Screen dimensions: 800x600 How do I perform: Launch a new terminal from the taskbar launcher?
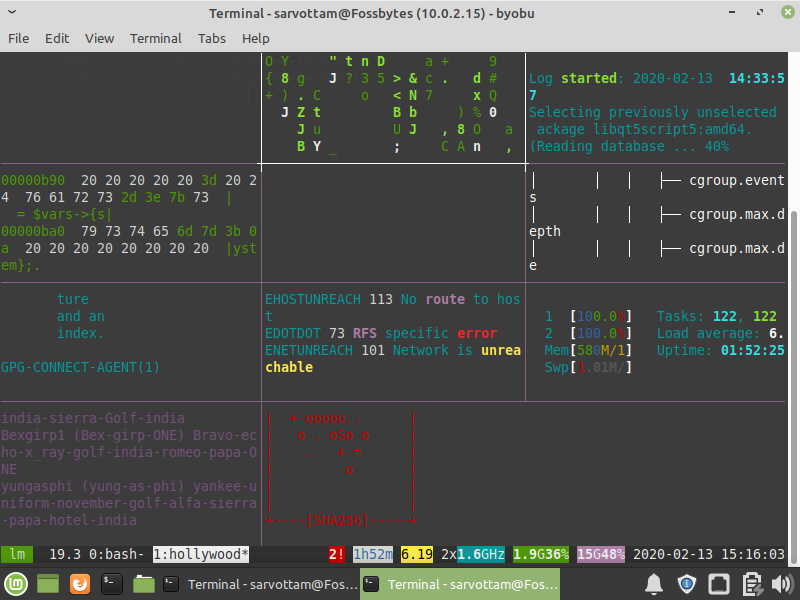(111, 584)
